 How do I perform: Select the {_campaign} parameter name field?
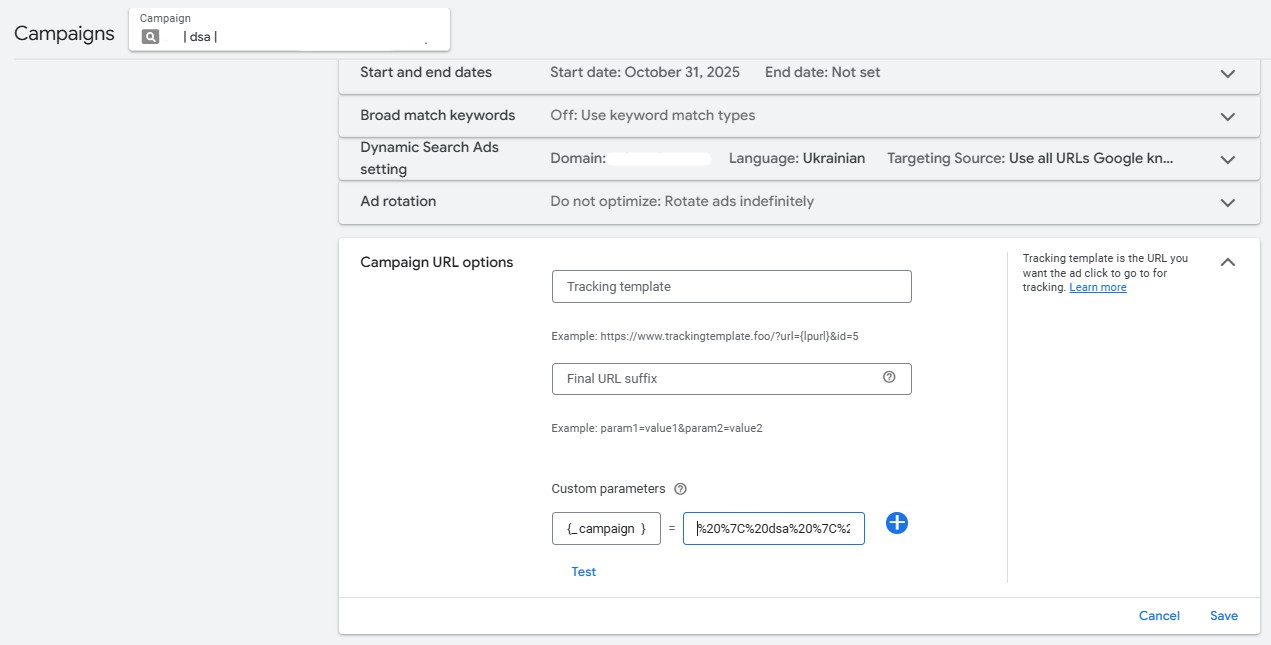[606, 529]
